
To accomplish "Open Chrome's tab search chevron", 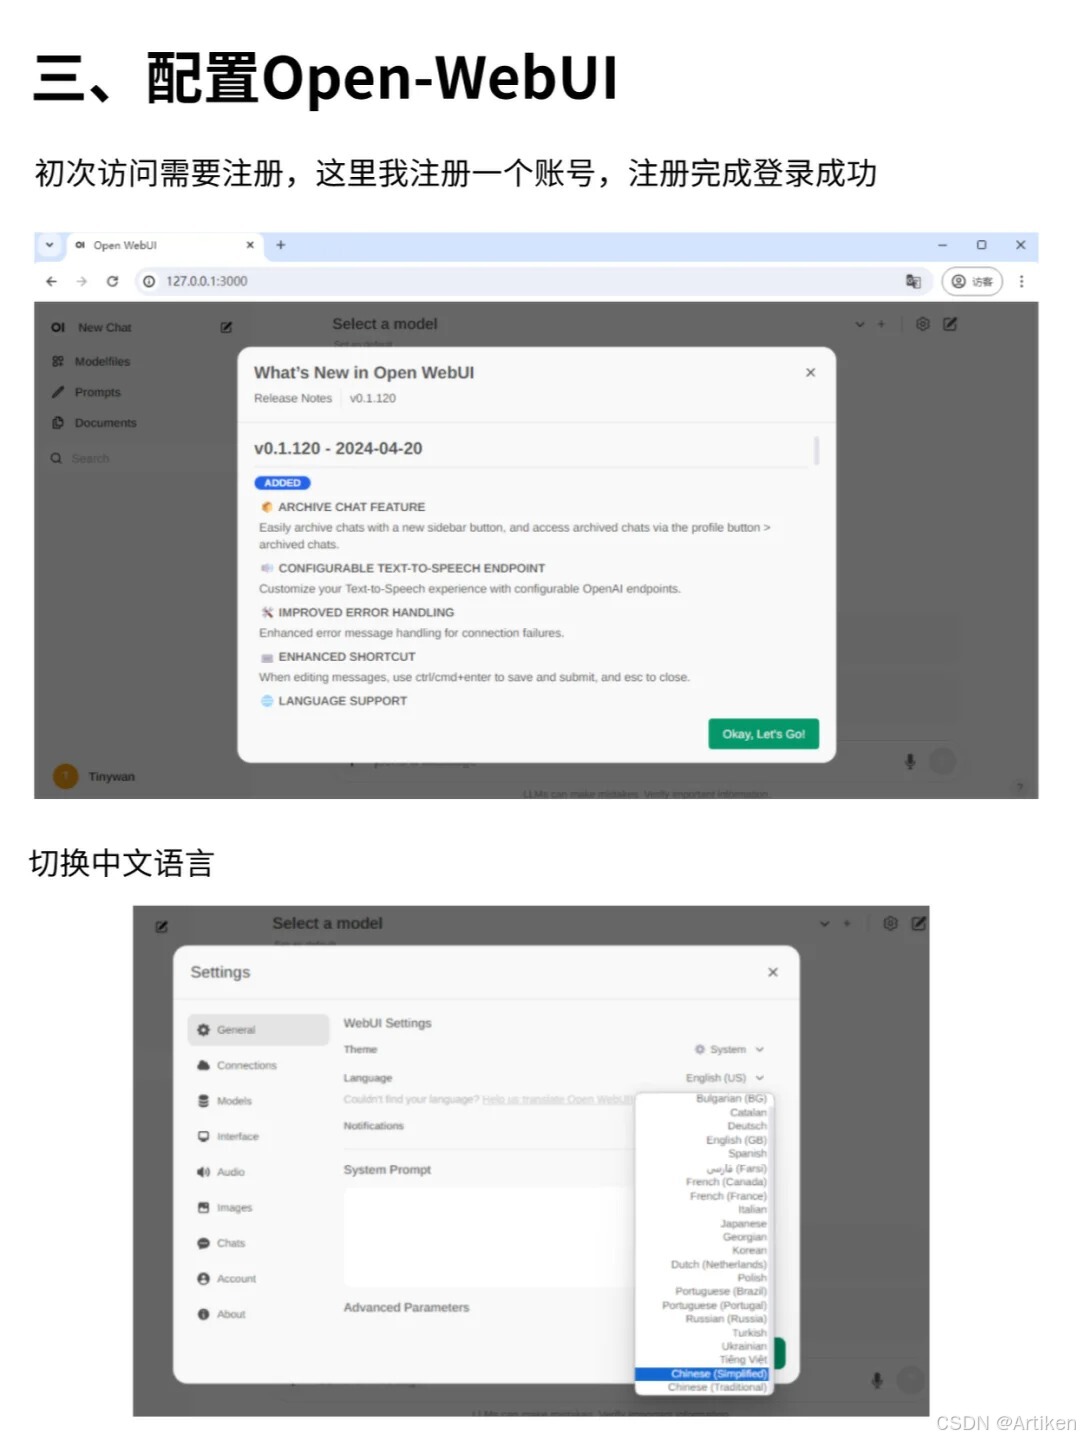I will 49,245.
